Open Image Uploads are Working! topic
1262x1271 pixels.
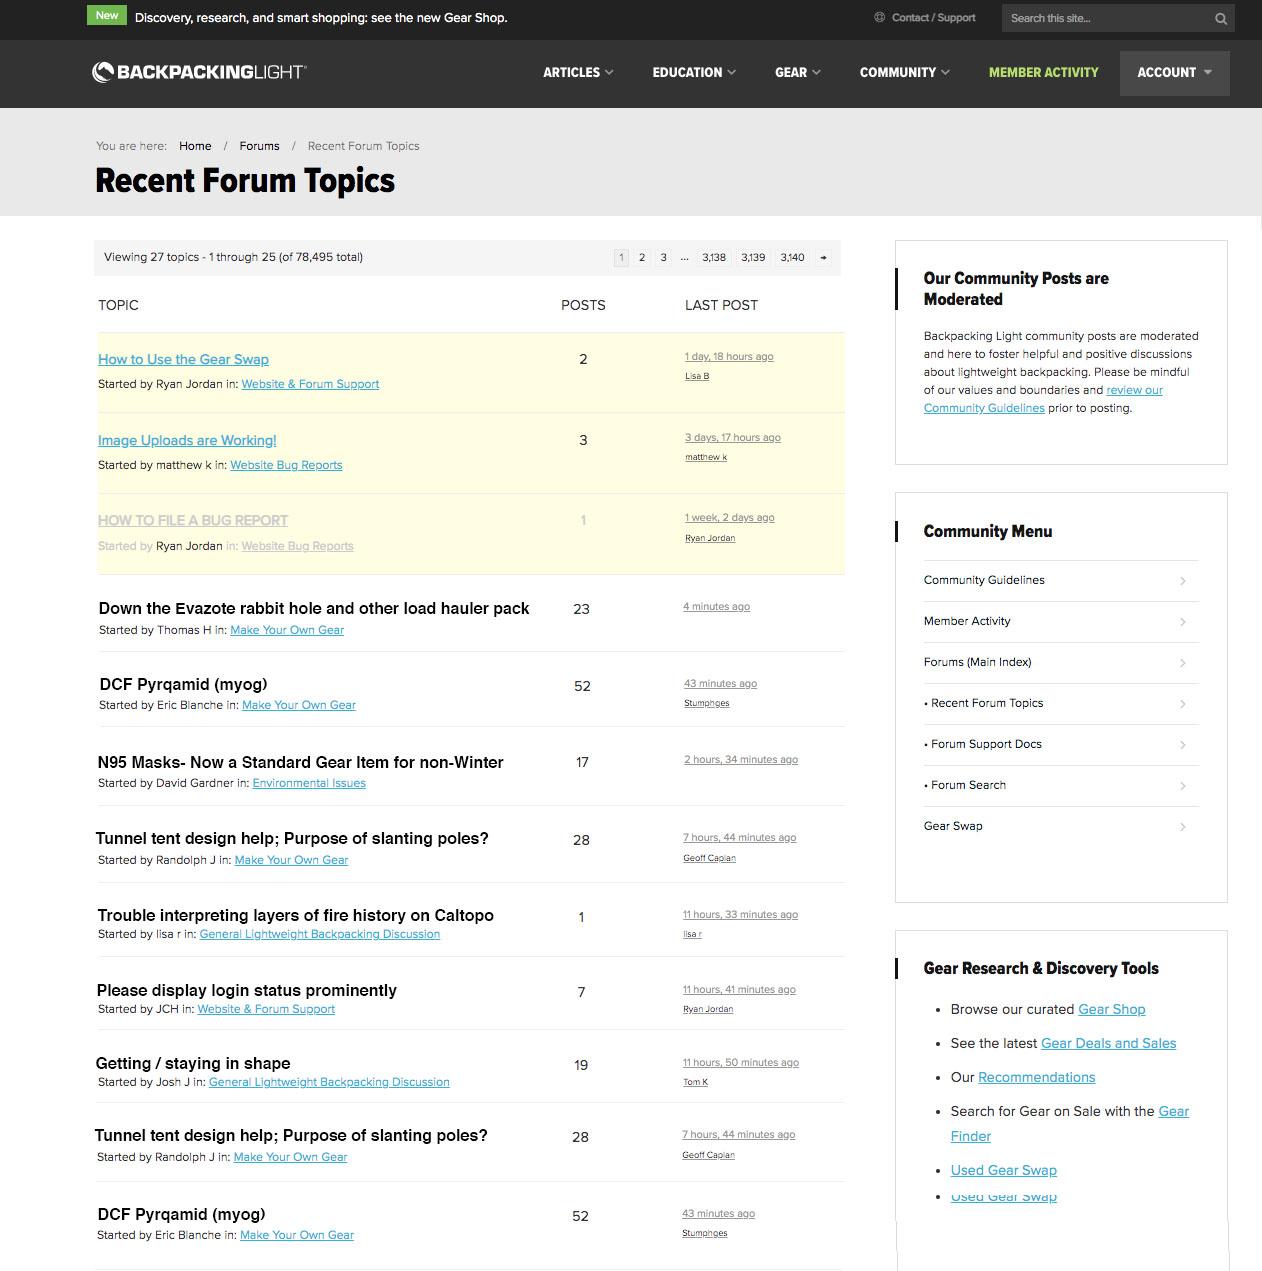pos(187,440)
